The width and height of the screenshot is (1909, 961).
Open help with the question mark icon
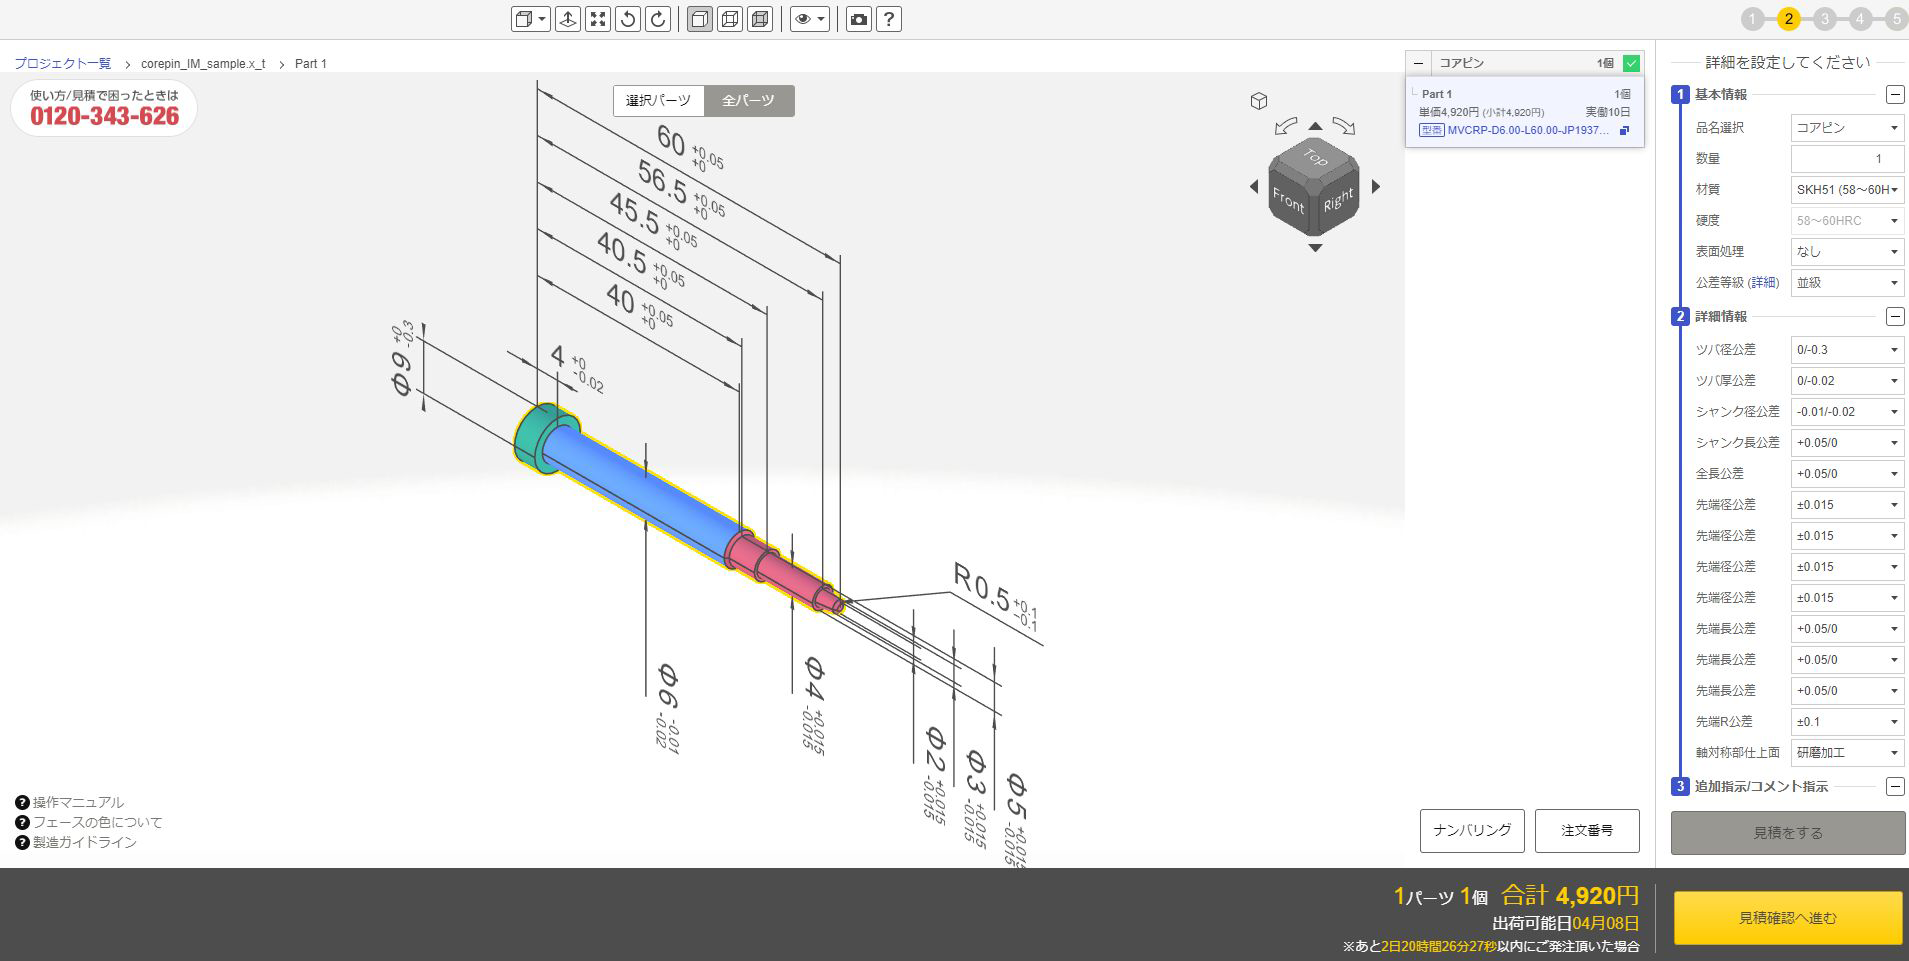pos(889,19)
